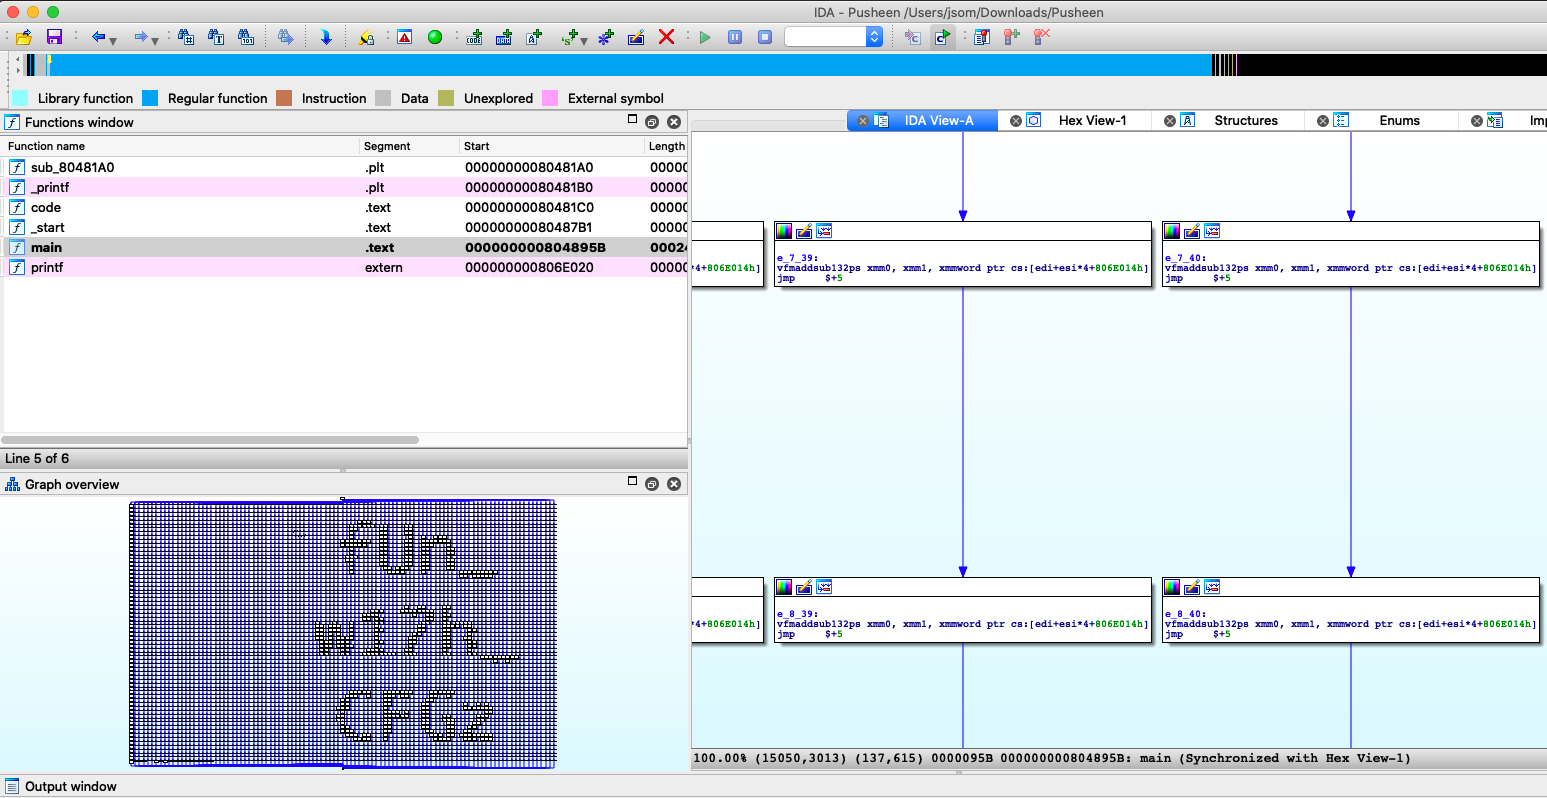Pause the process with the pause button
Screen dimensions: 1547x798
pos(735,37)
